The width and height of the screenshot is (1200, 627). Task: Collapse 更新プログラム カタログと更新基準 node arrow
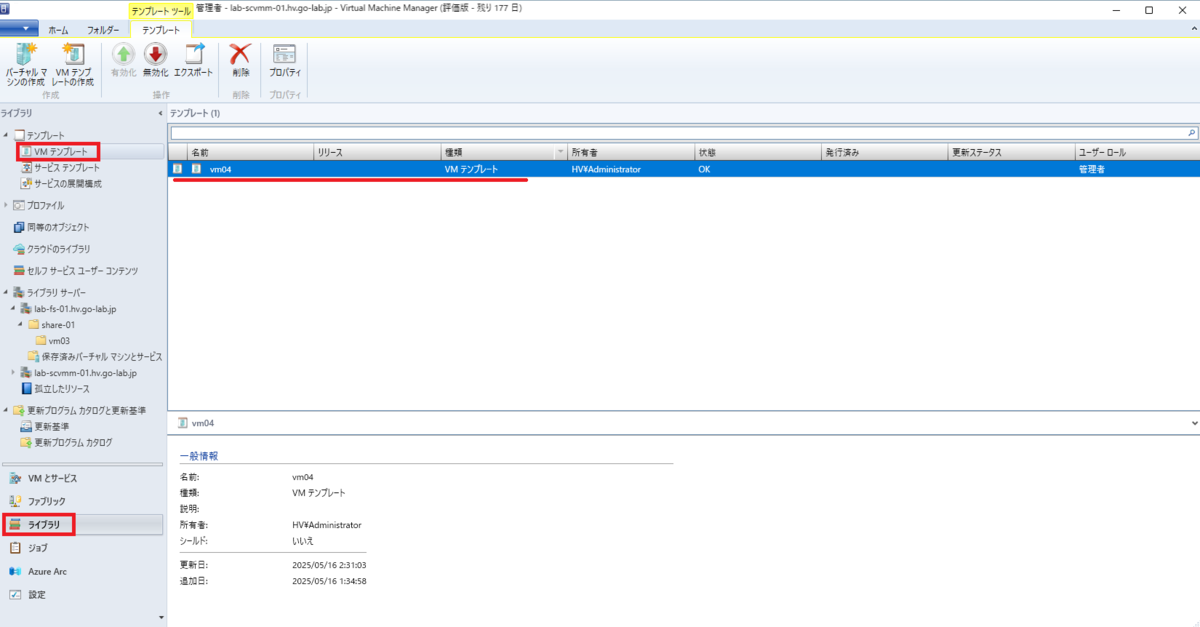coord(6,410)
